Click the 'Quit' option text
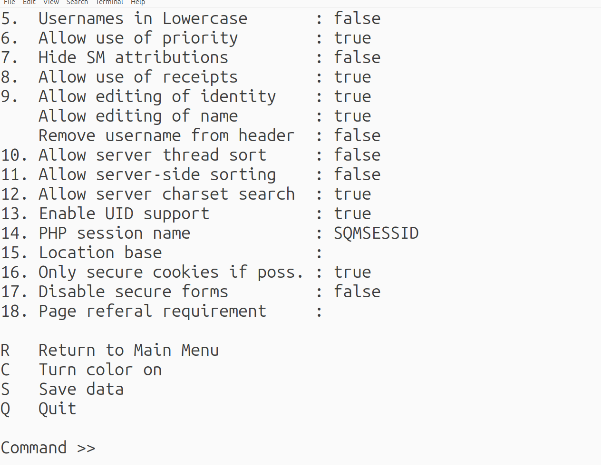Image resolution: width=601 pixels, height=465 pixels. coord(57,409)
